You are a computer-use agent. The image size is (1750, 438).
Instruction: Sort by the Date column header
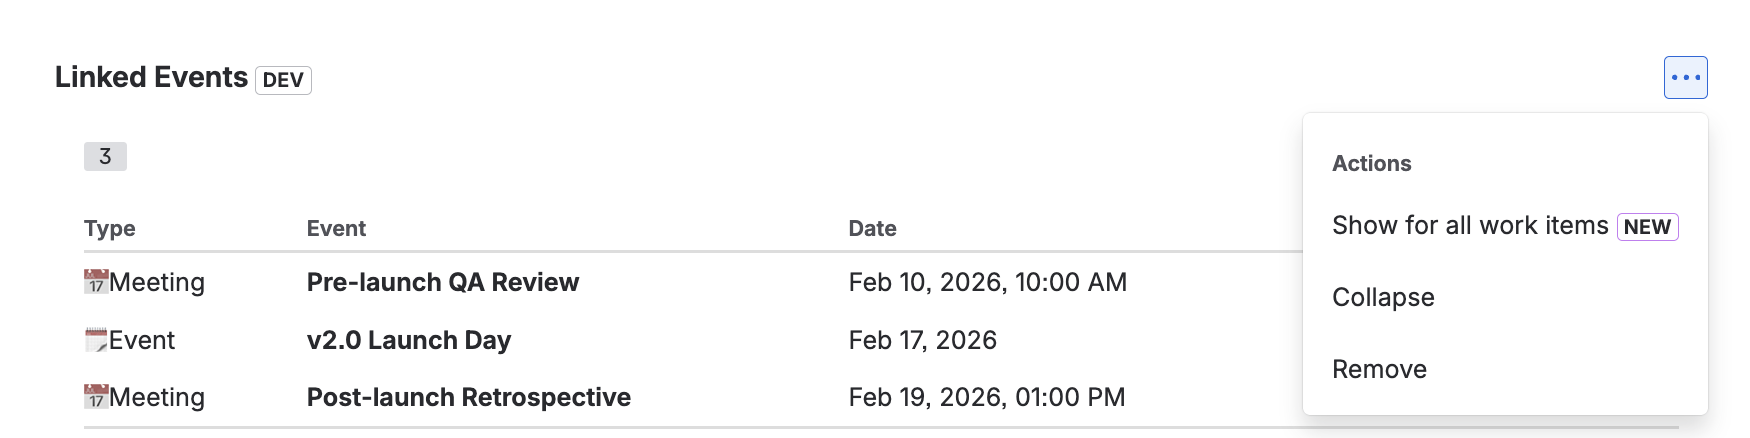pyautogui.click(x=872, y=229)
